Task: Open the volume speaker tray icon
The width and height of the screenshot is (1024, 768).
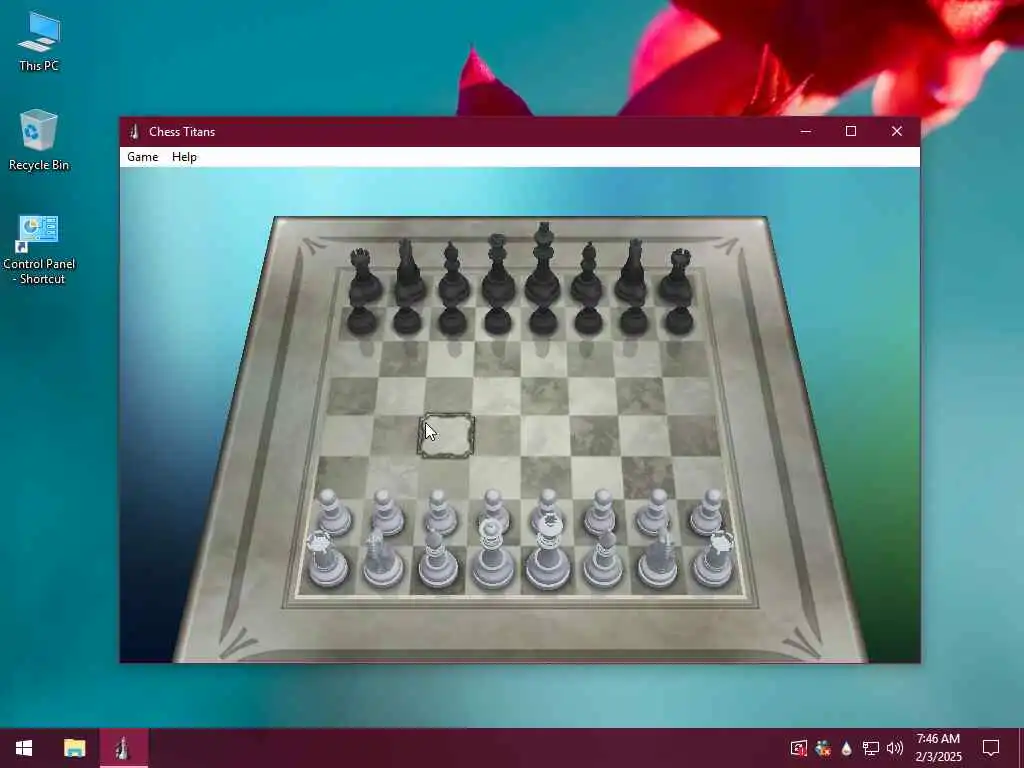Action: tap(895, 748)
